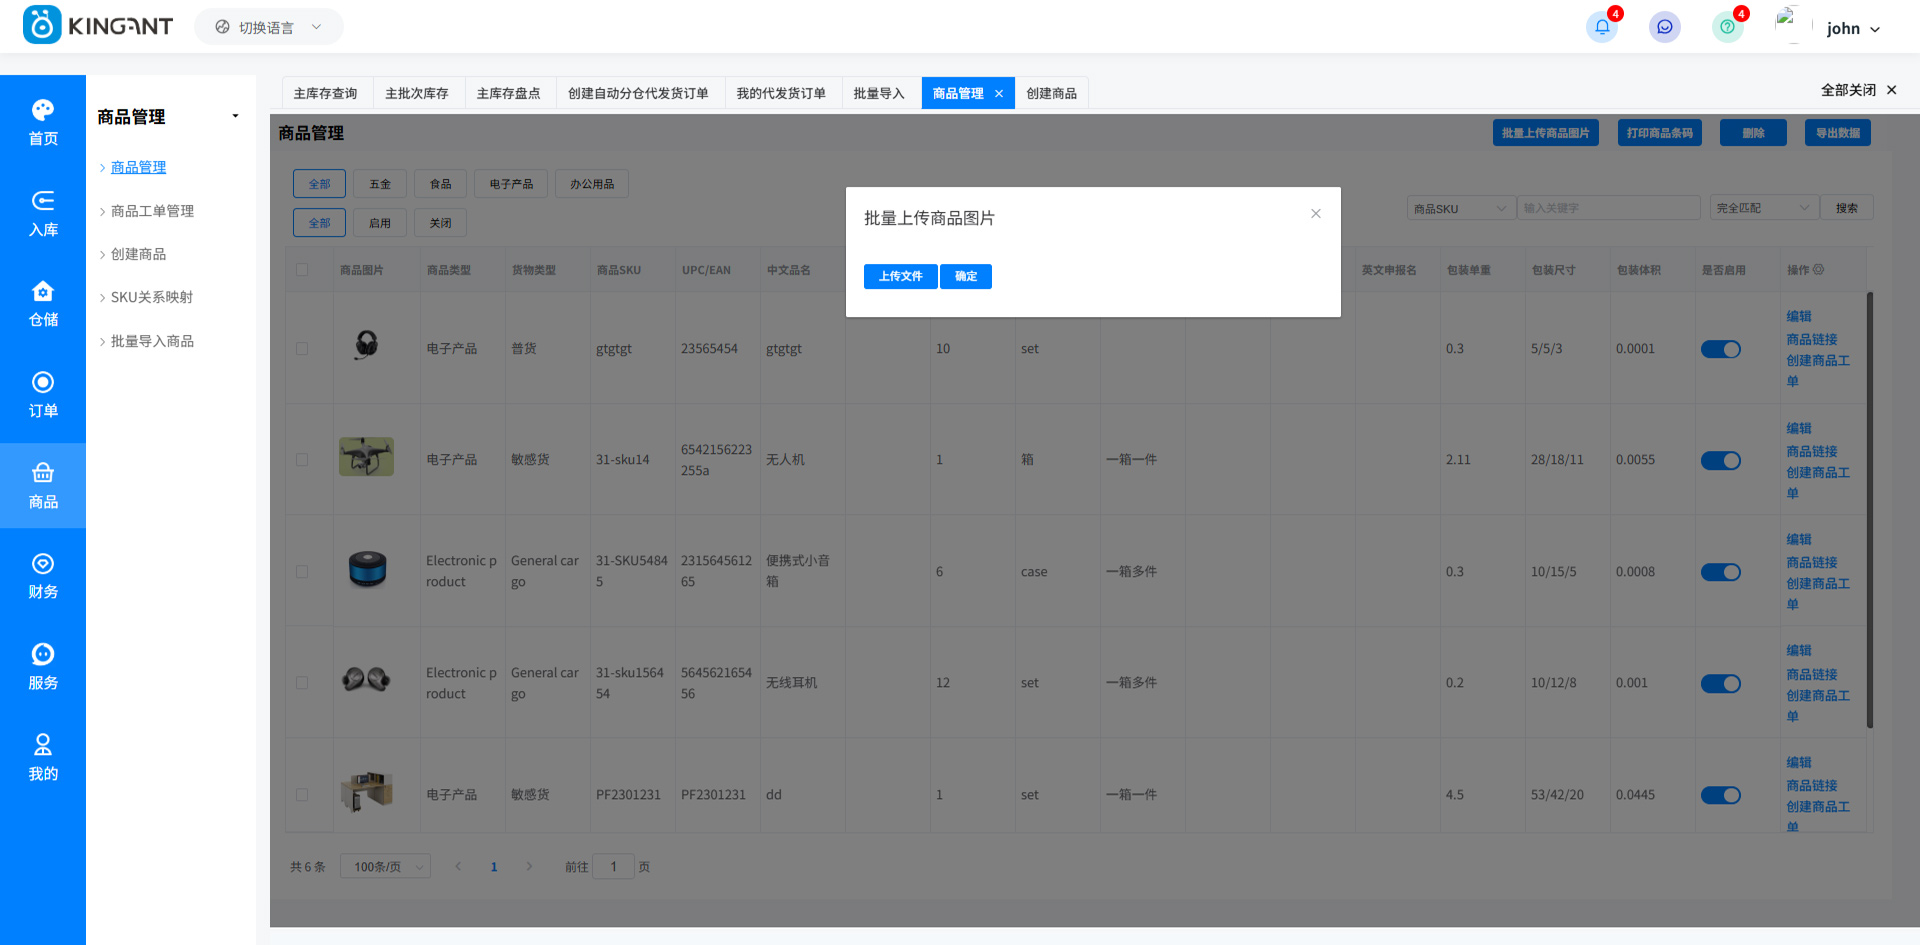This screenshot has width=1920, height=945.
Task: Toggle enable switch for gtgtgt product
Action: coord(1720,349)
